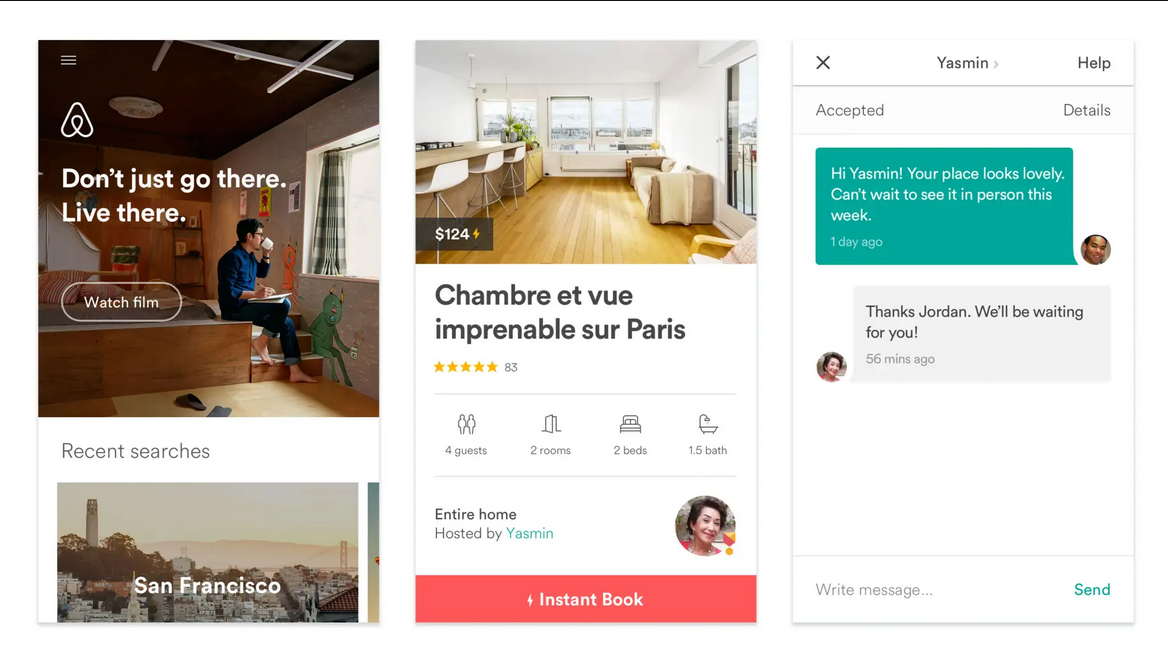Click the 2 rooms door icon

coord(550,424)
